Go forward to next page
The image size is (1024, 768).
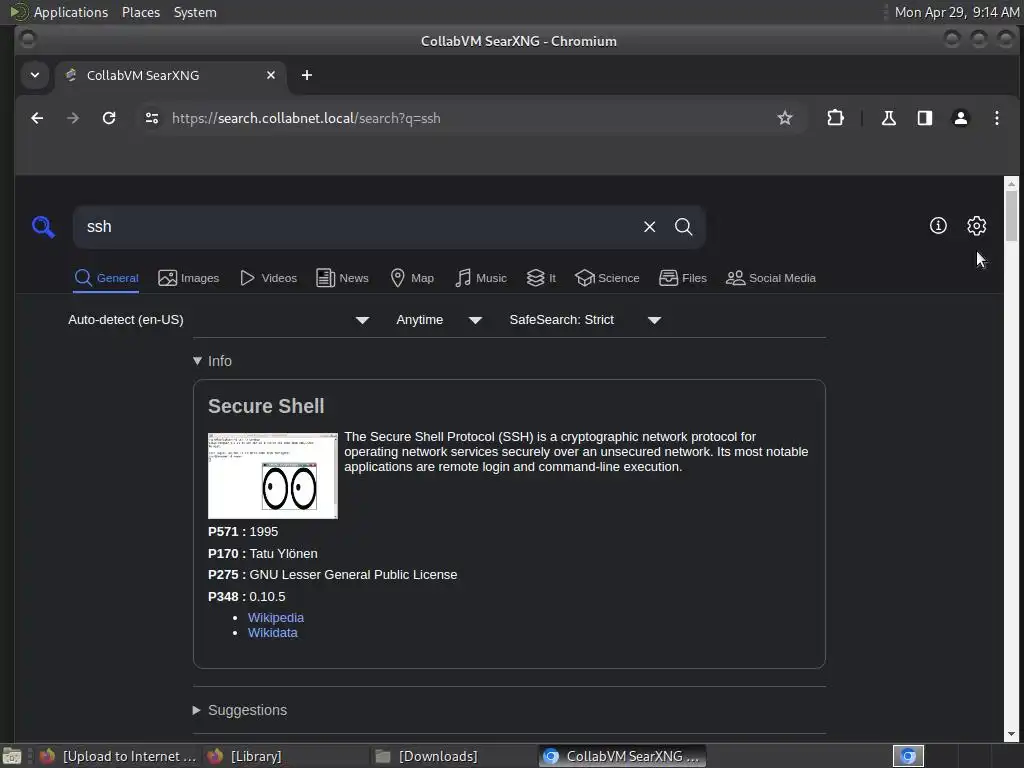73,118
